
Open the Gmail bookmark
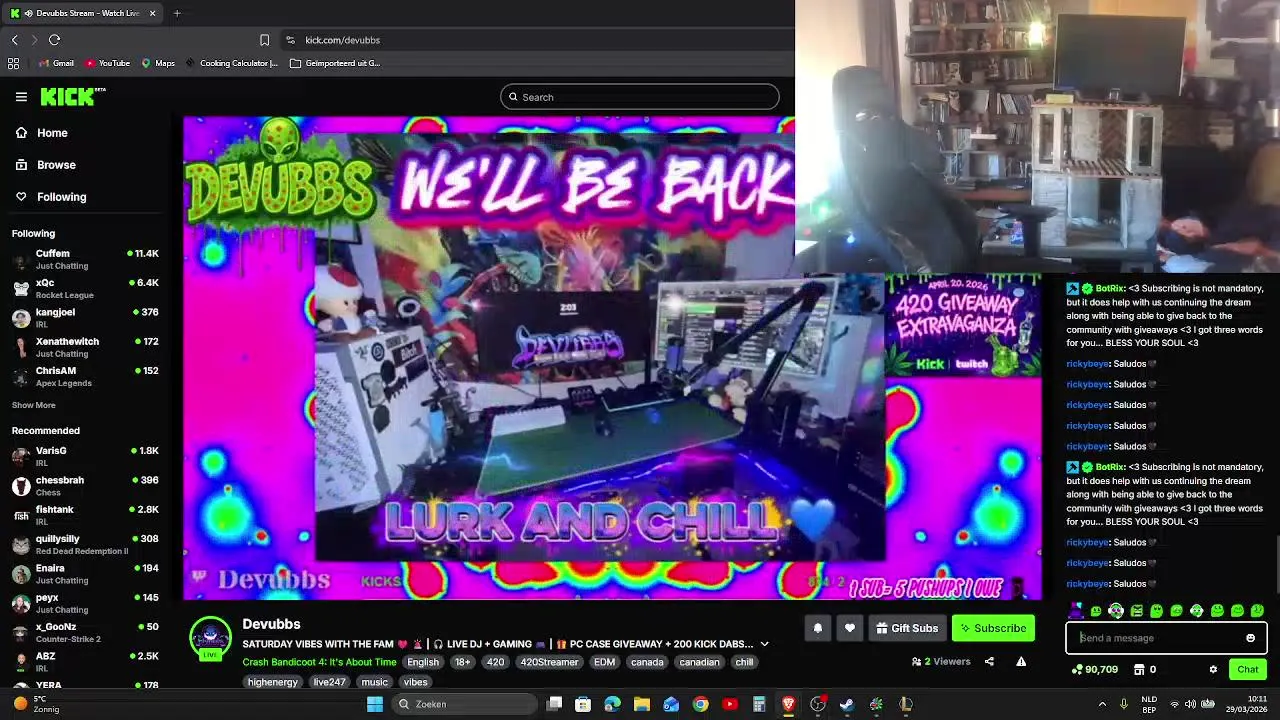tap(56, 63)
